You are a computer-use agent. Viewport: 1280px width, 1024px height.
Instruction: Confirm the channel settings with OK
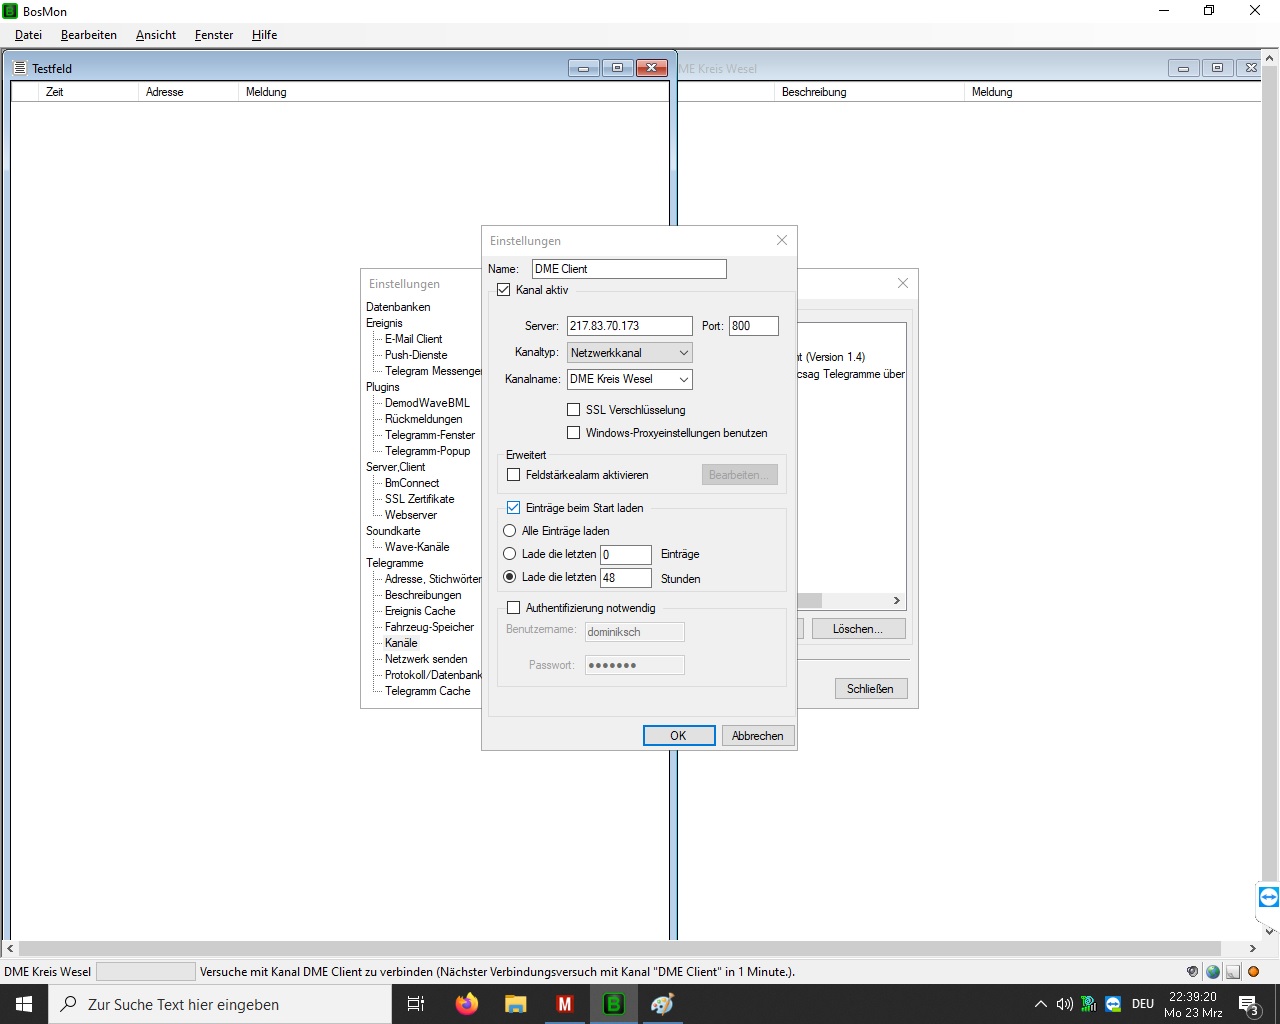[x=679, y=736]
